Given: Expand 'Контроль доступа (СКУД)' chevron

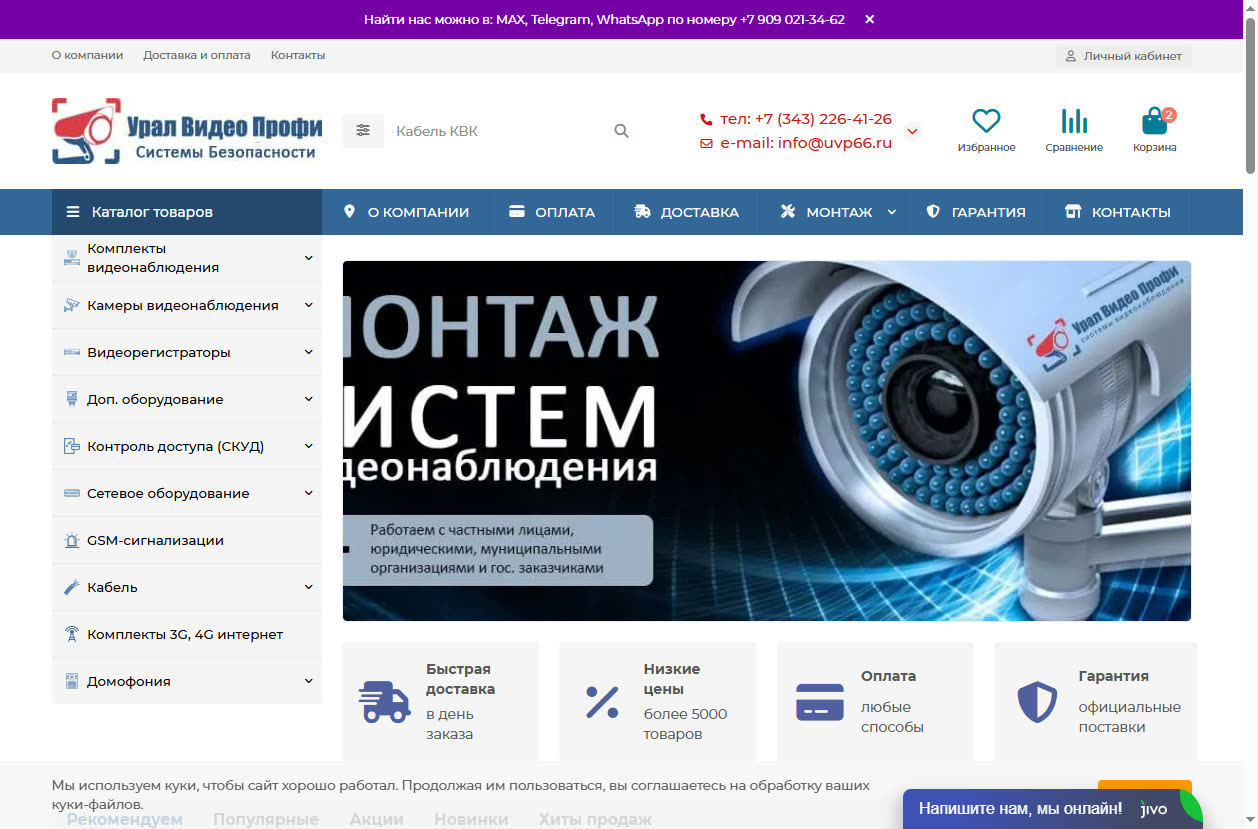Looking at the screenshot, I should click(x=308, y=446).
